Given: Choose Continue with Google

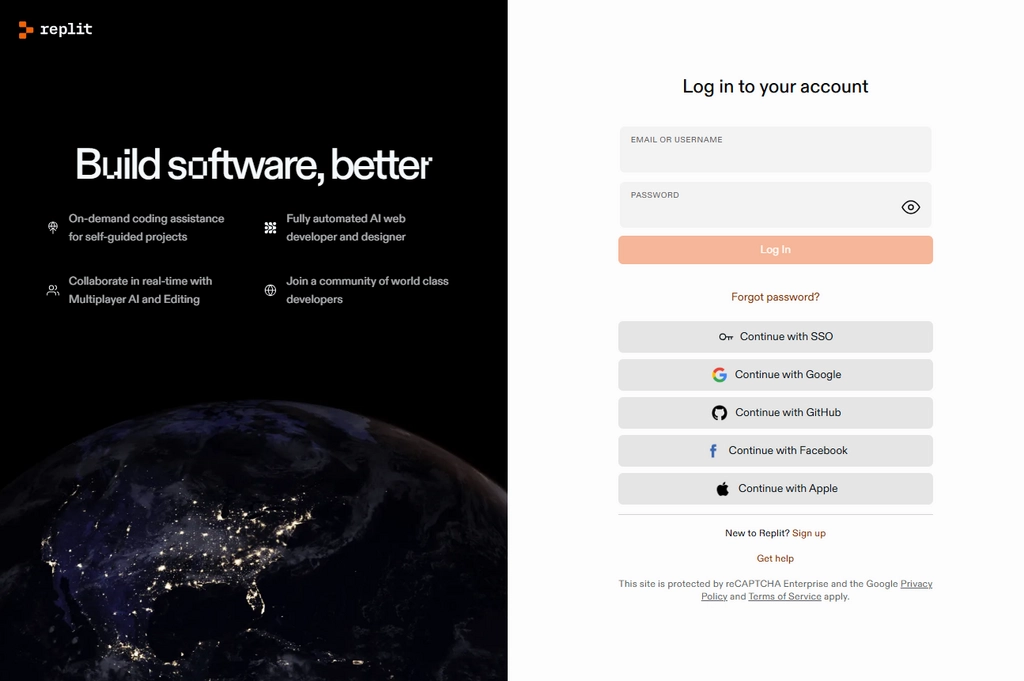Looking at the screenshot, I should (775, 375).
